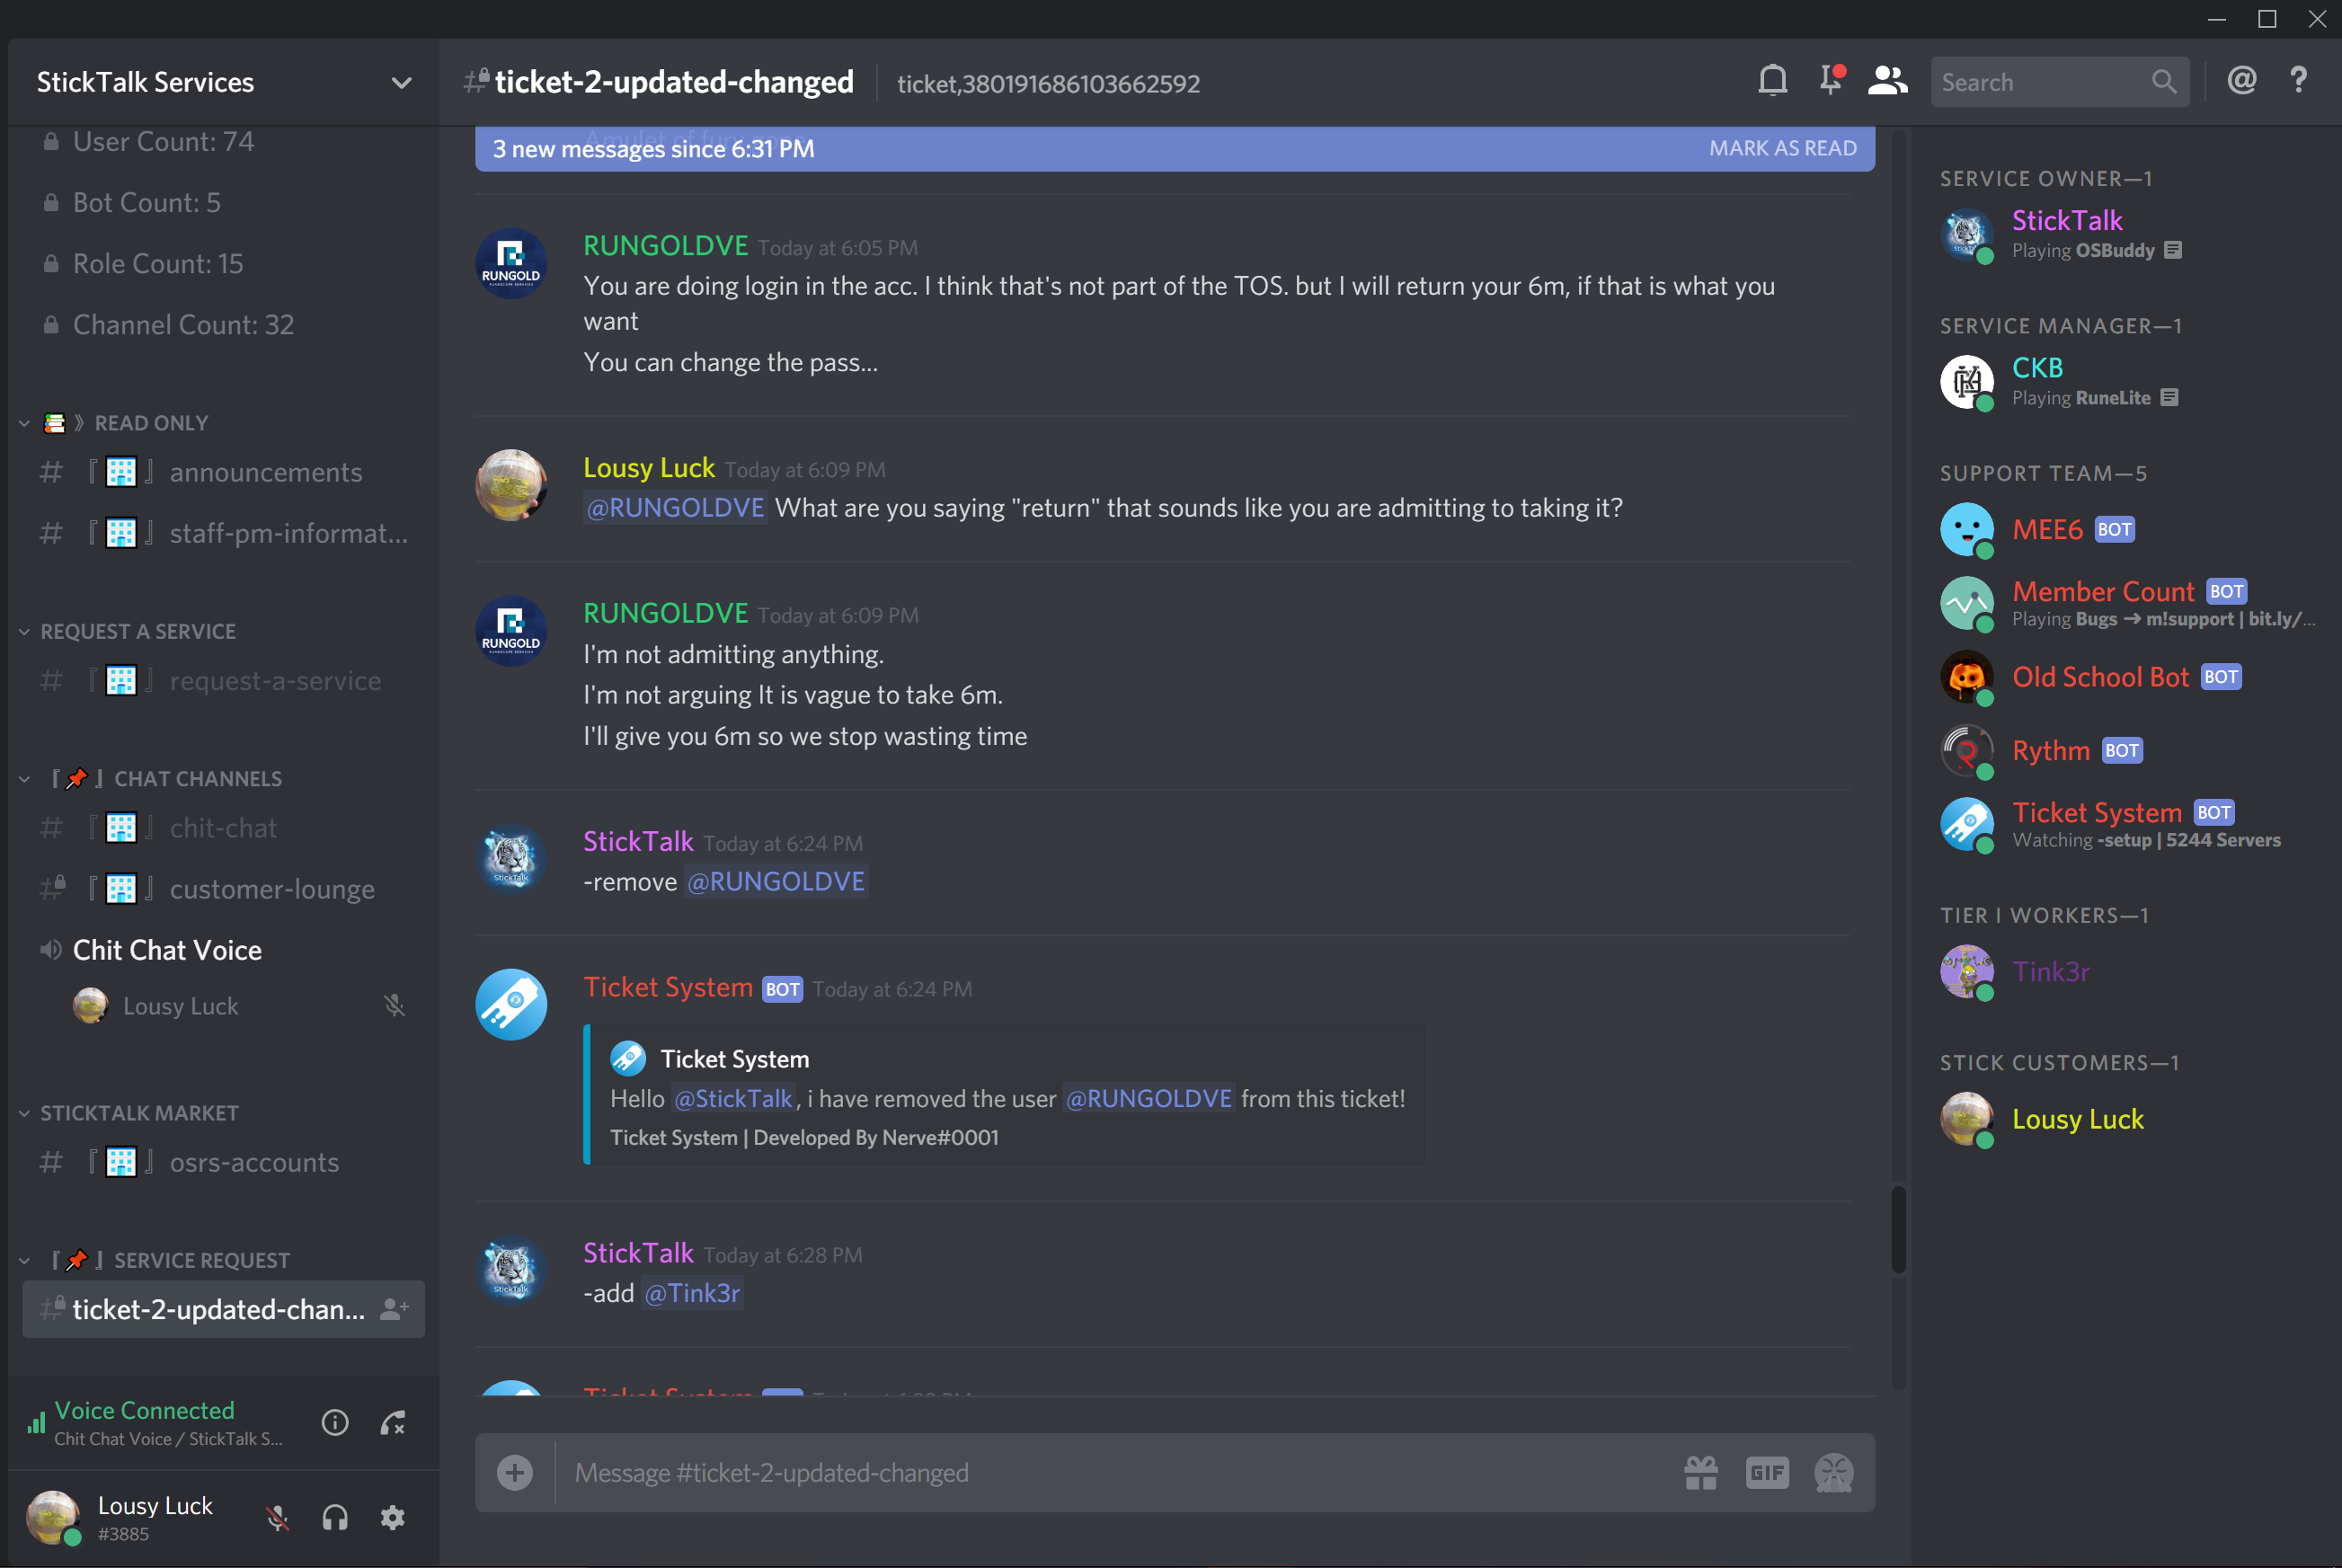Collapse REQUEST A SERVICE category

click(x=137, y=632)
